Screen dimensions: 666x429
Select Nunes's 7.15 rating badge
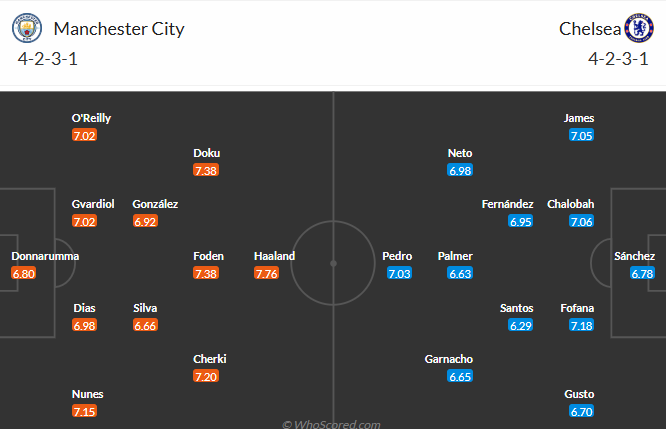point(85,411)
